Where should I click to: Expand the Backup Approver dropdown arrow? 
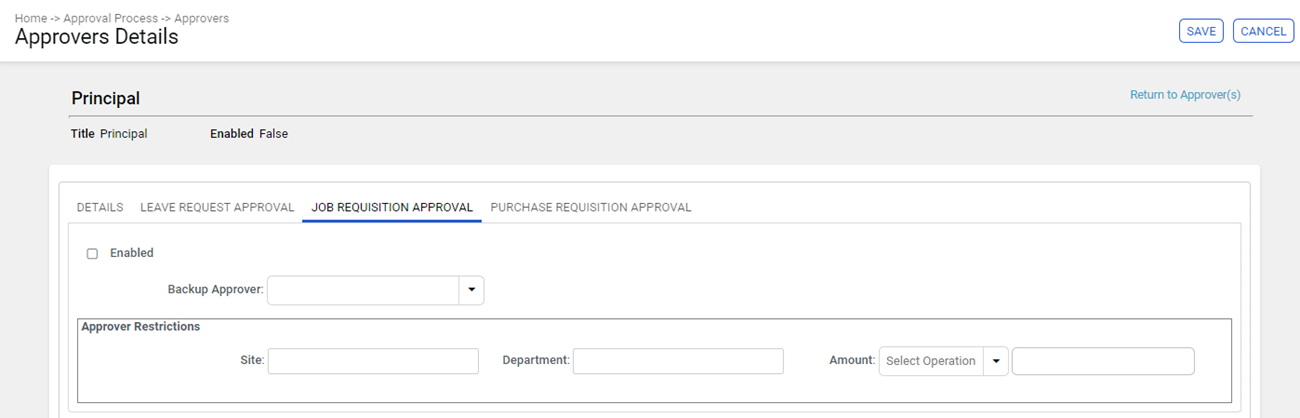coord(471,290)
